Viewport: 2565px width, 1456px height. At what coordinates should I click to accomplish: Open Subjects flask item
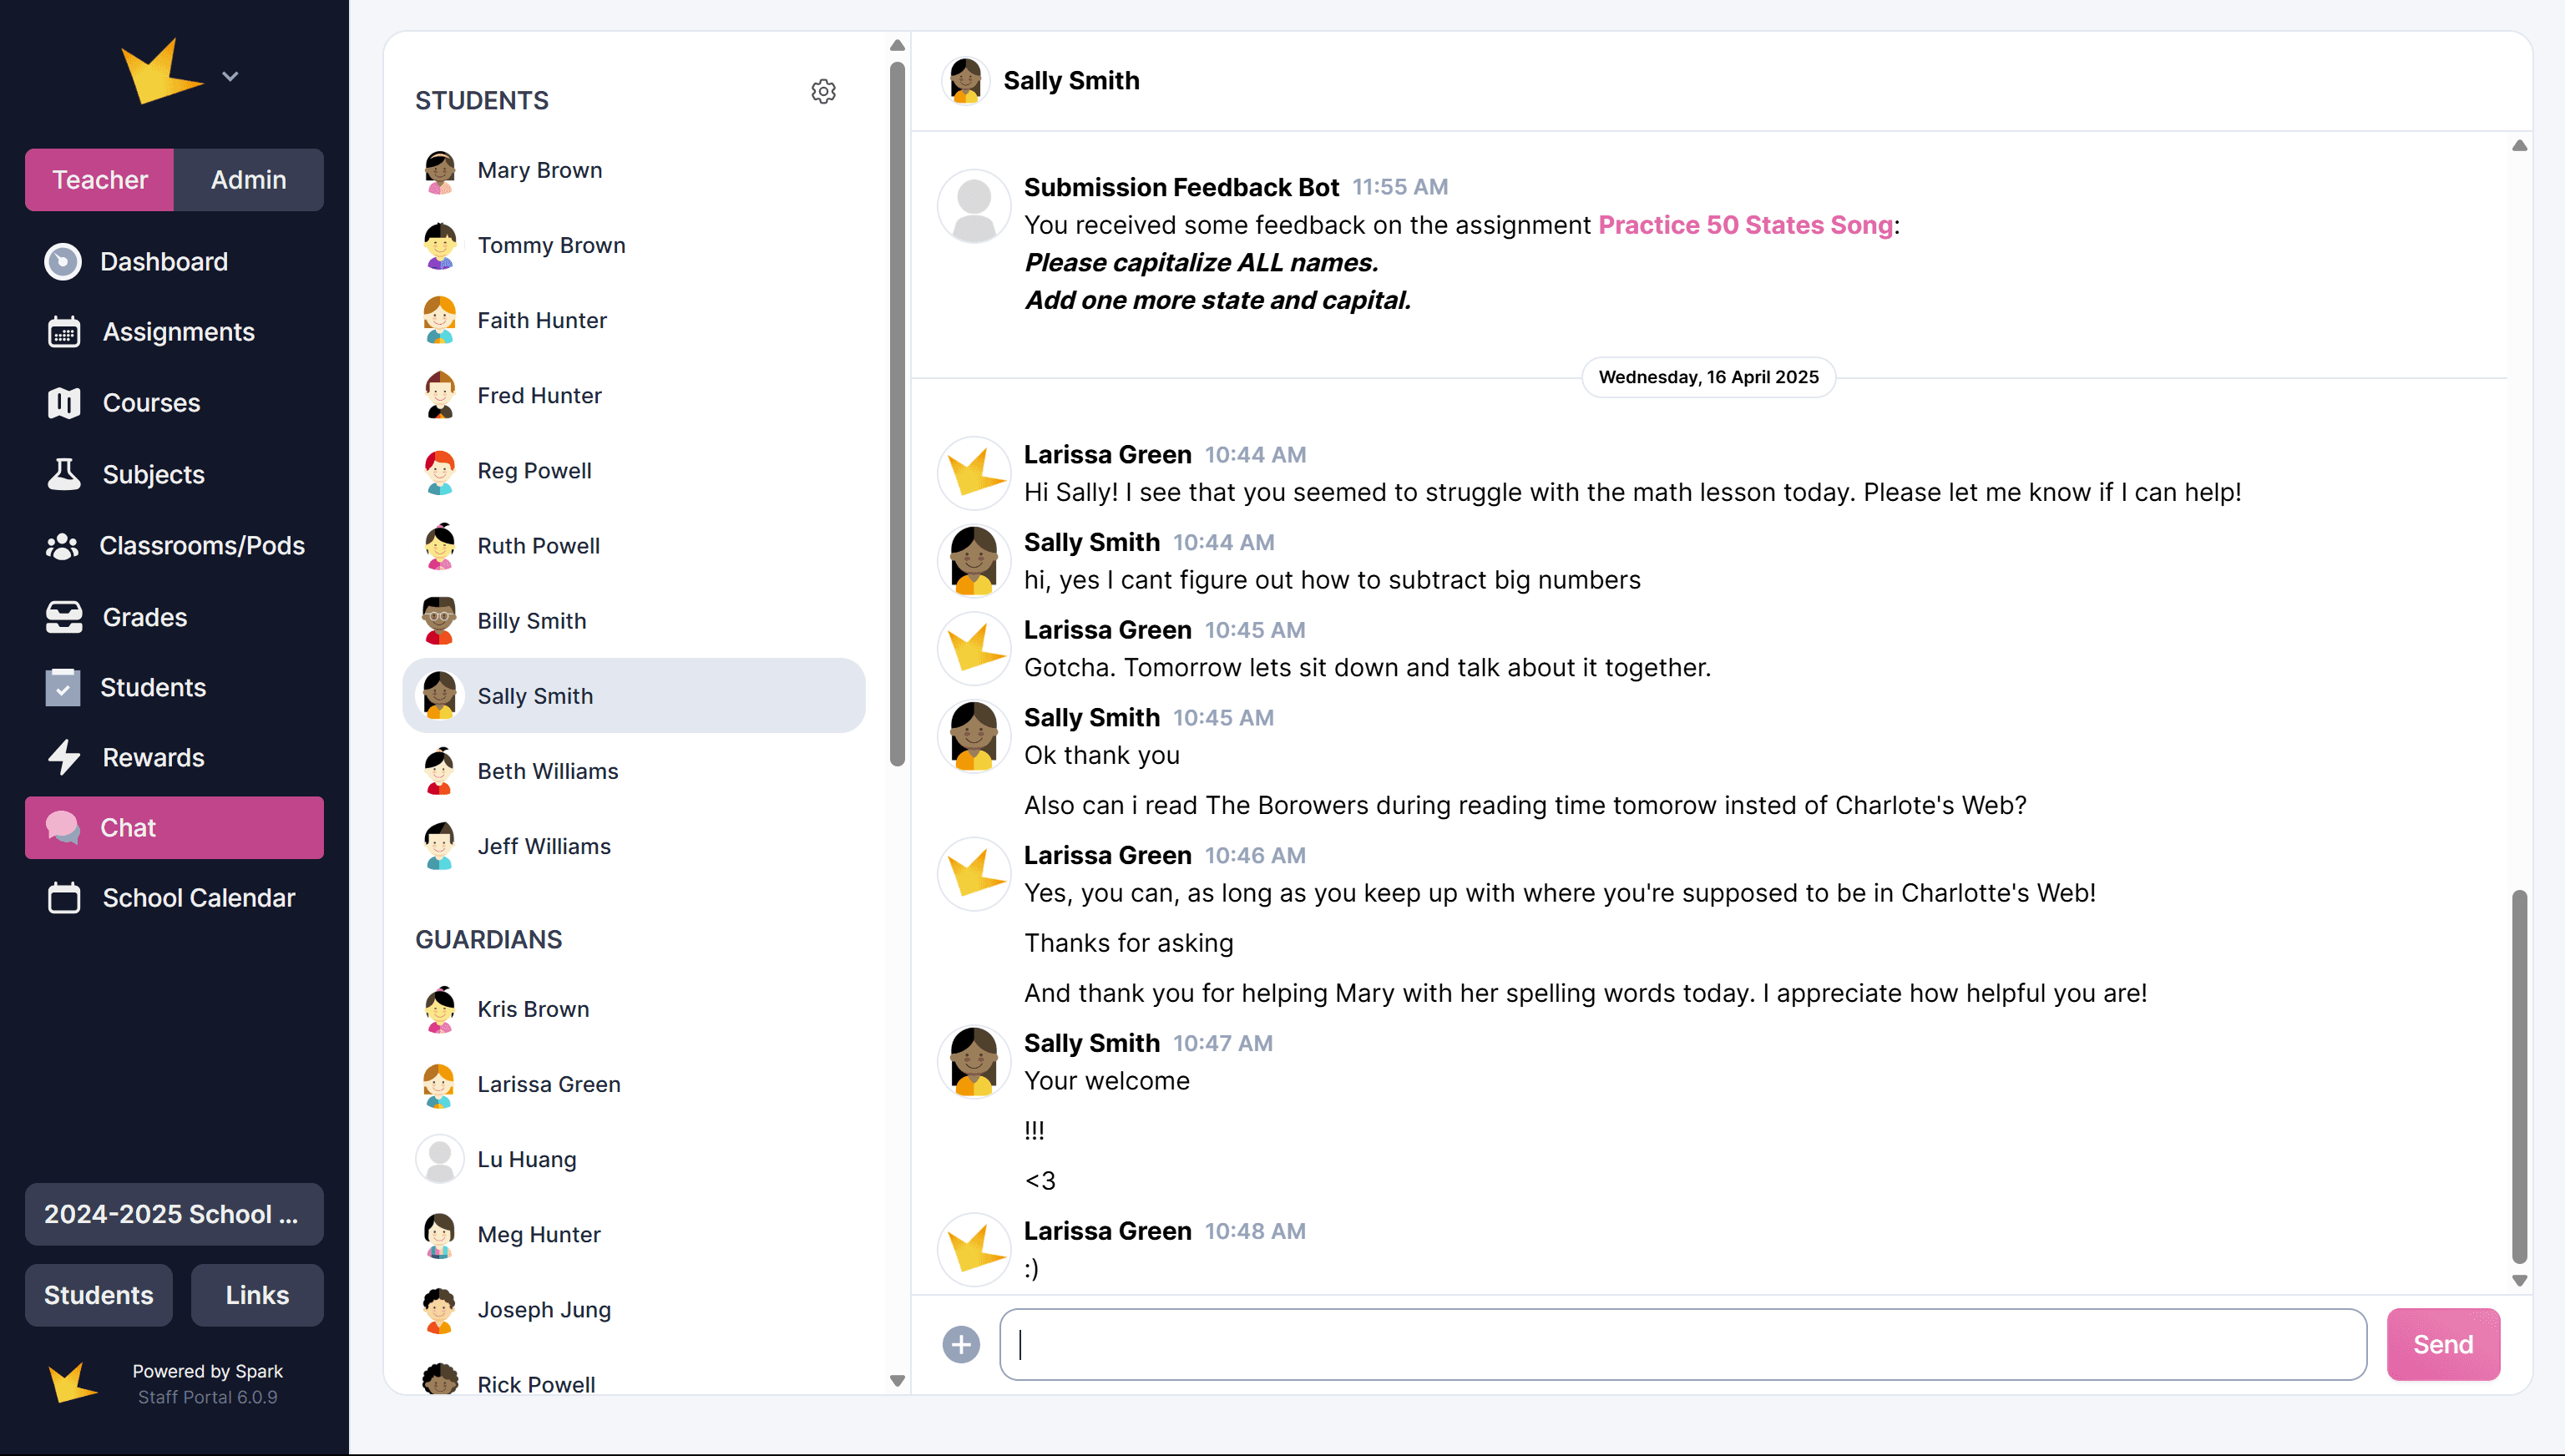[x=153, y=474]
